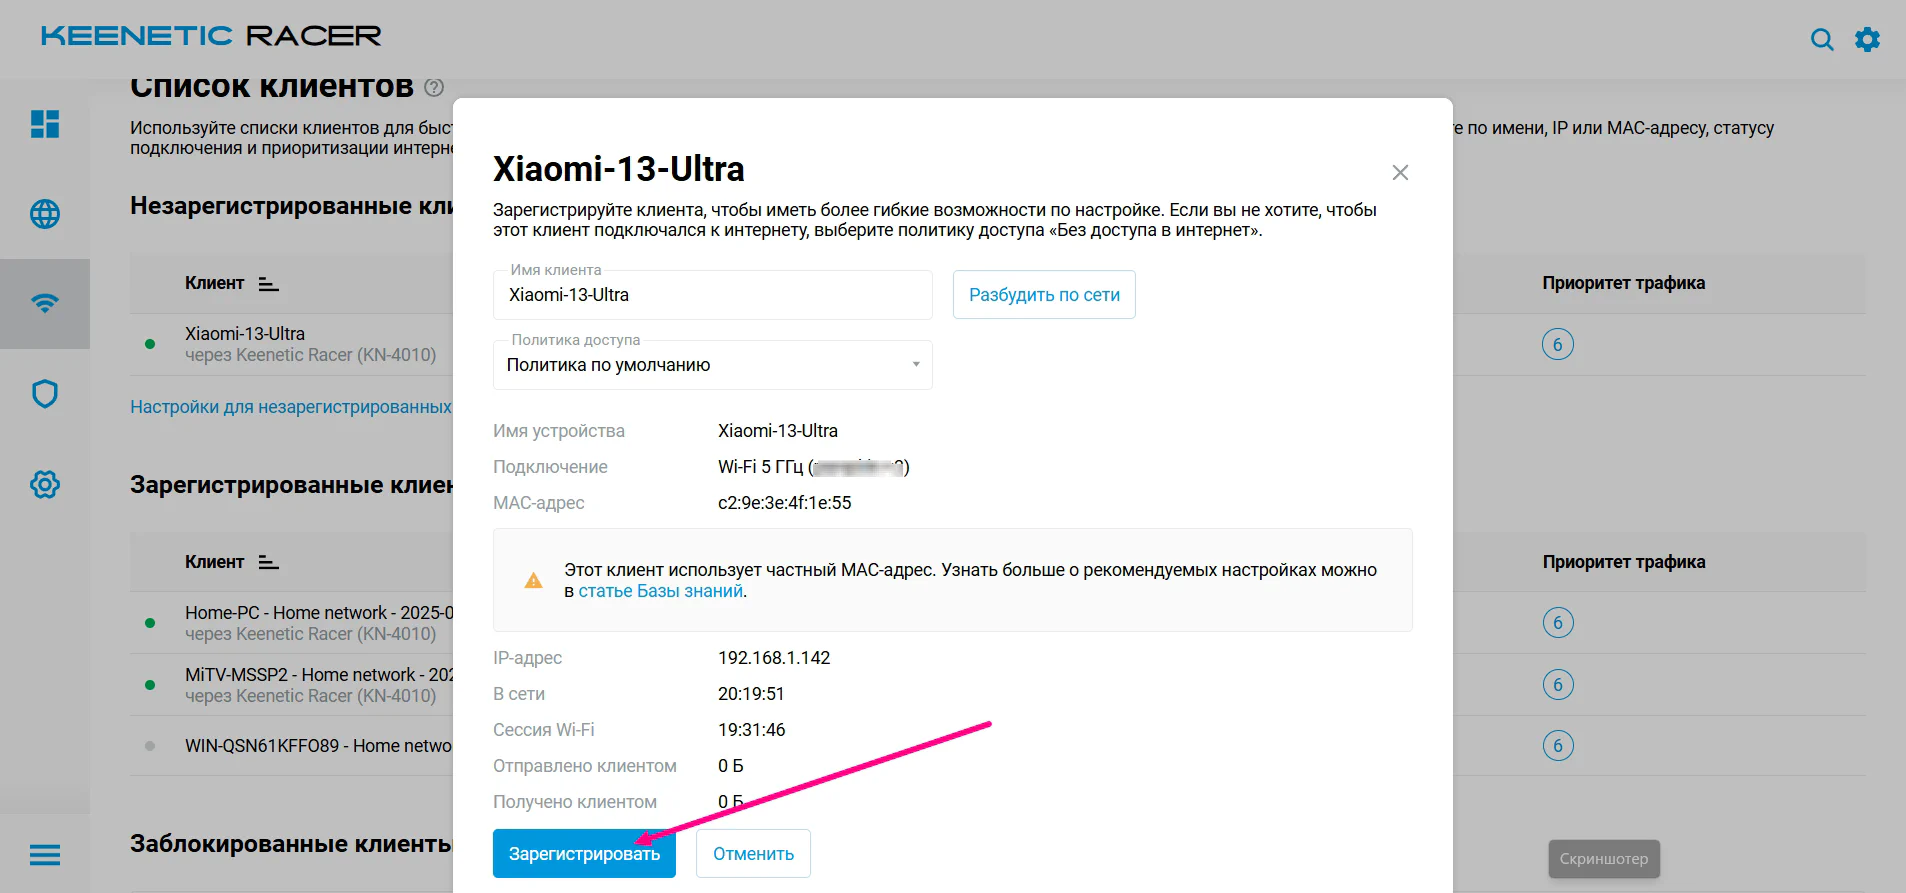Click the Отменить button
1906x893 pixels.
753,854
